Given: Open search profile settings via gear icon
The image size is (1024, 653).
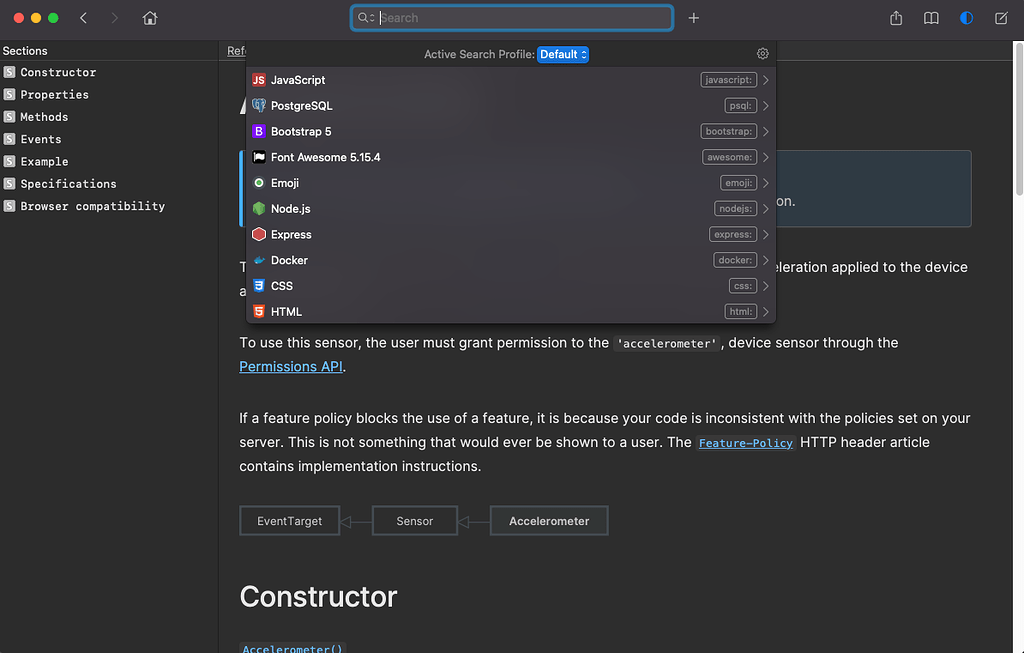Looking at the screenshot, I should tap(762, 53).
